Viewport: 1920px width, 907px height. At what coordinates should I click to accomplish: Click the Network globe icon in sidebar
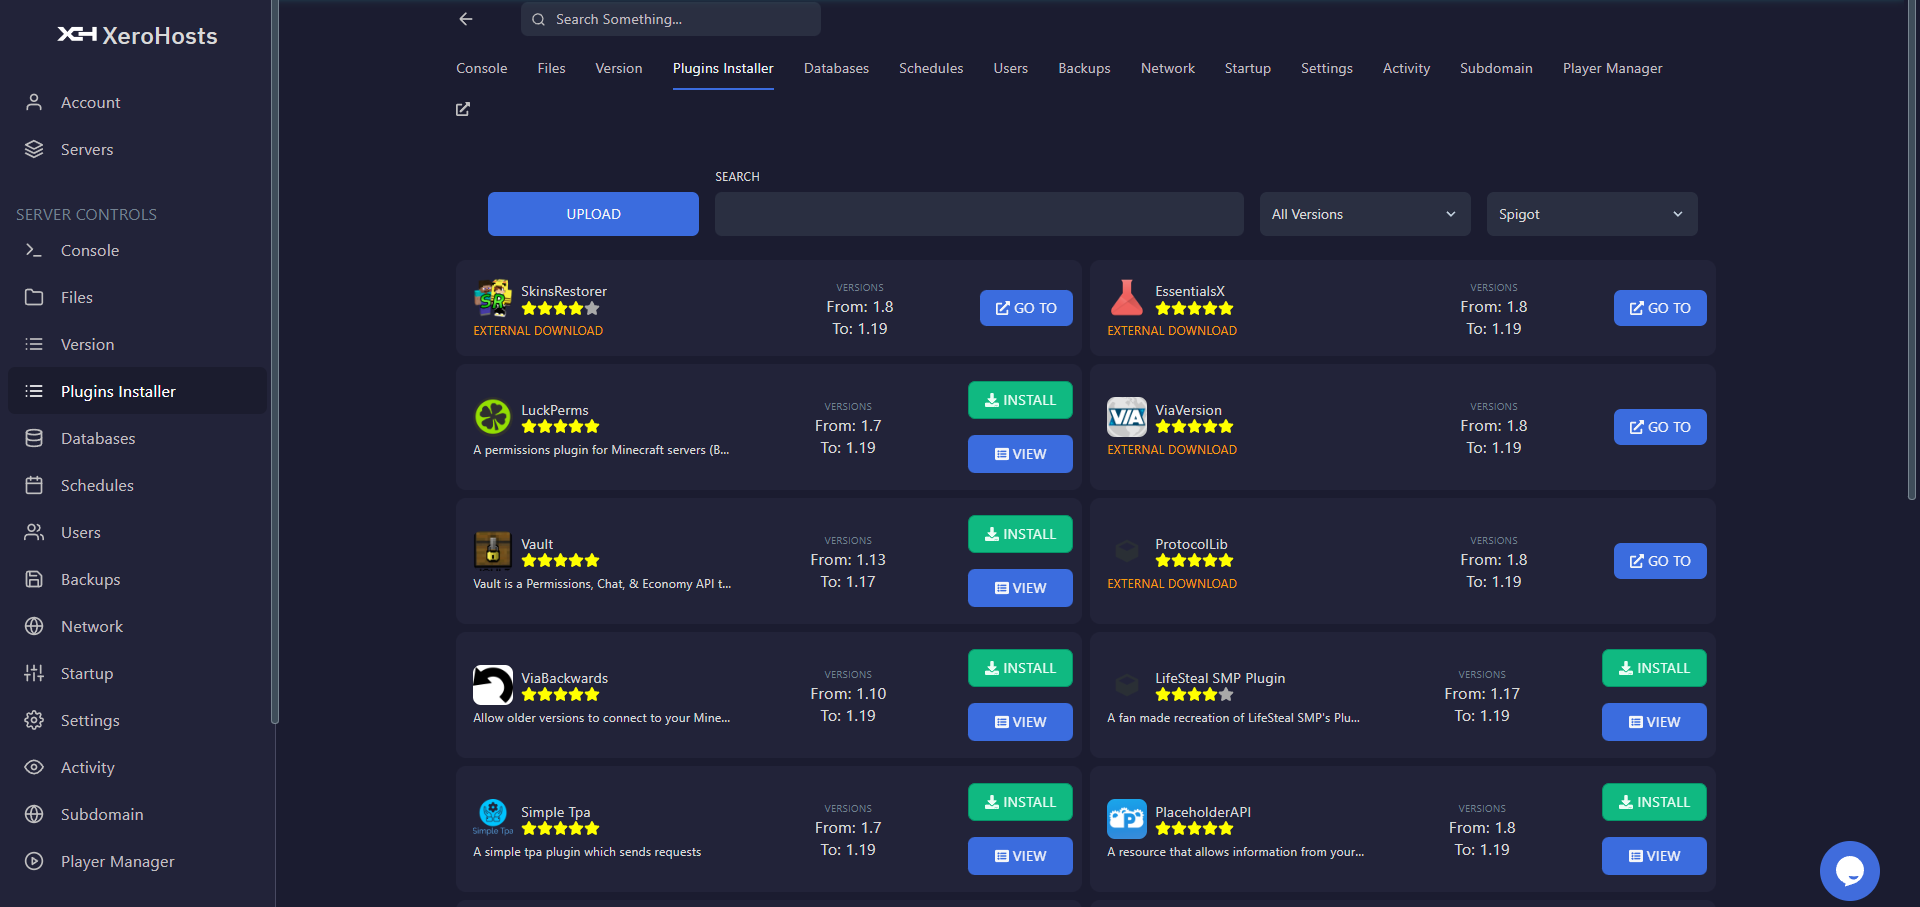[34, 626]
